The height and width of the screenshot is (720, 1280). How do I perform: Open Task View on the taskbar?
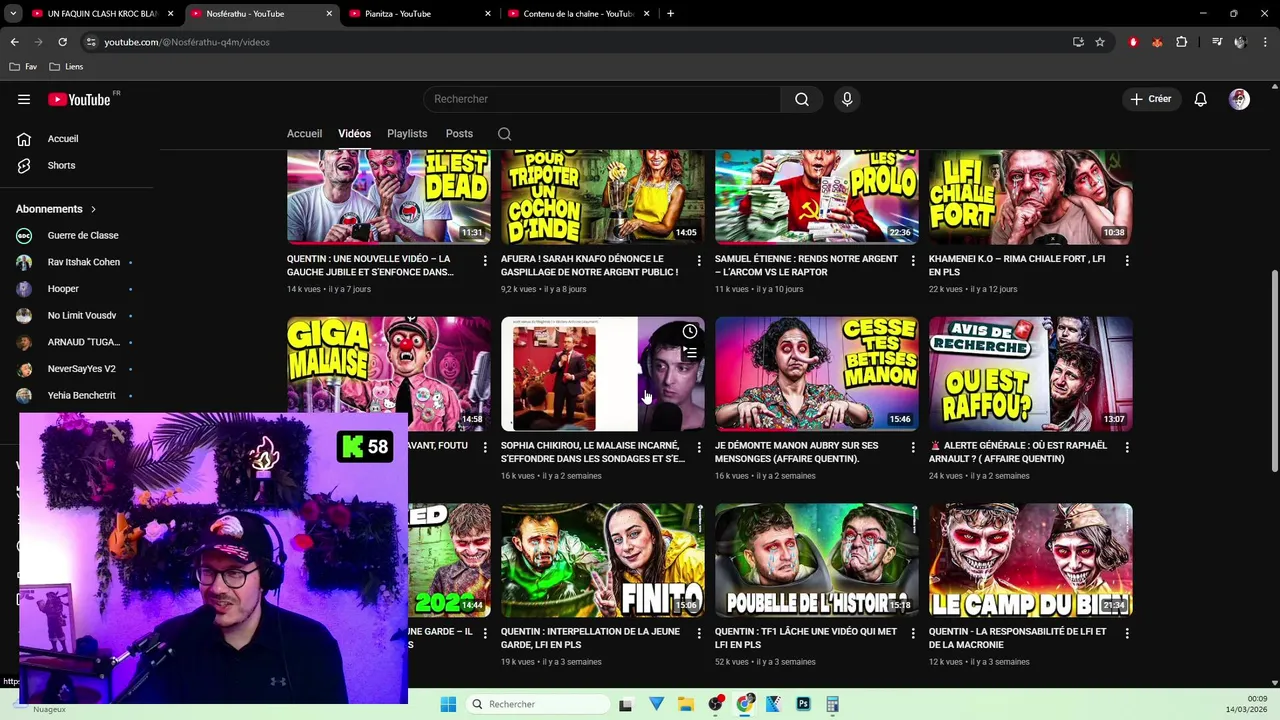[626, 704]
